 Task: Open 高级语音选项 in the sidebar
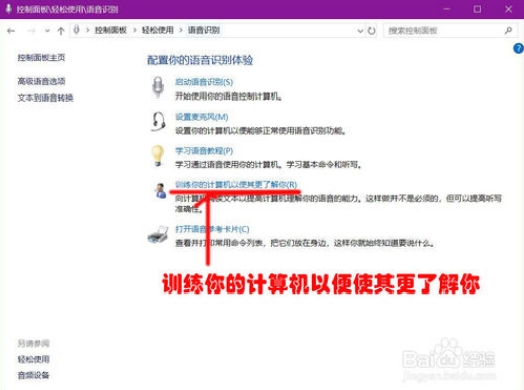(41, 81)
